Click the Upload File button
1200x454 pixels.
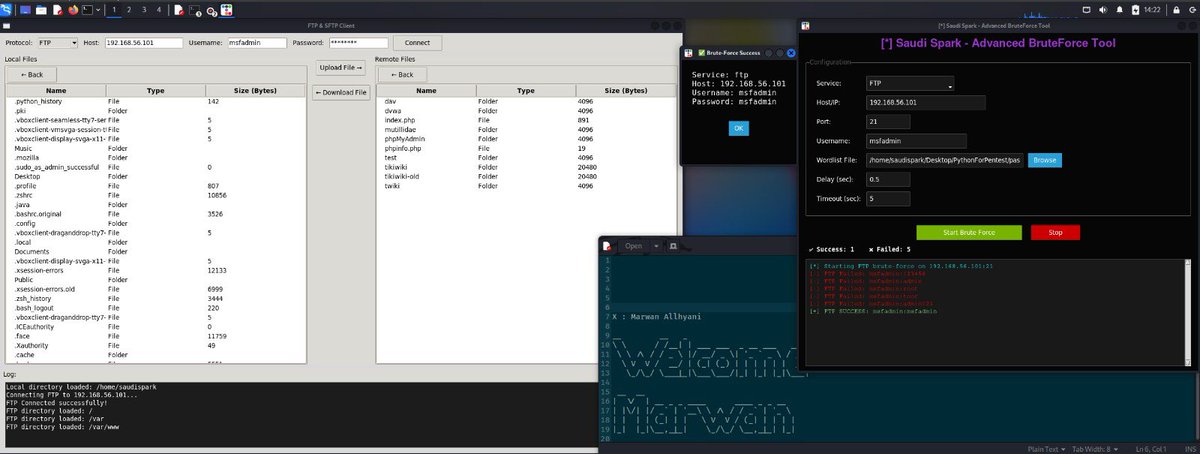[x=339, y=68]
